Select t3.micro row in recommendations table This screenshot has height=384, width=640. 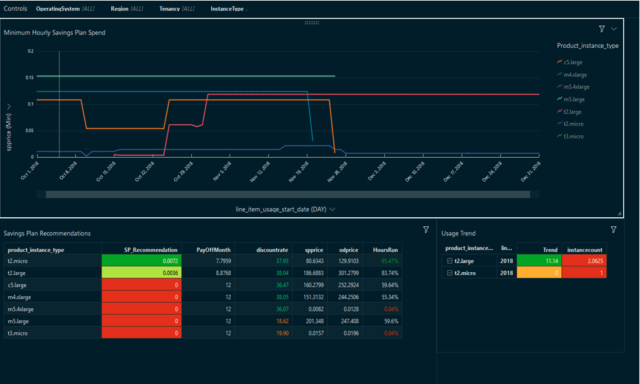coord(203,333)
